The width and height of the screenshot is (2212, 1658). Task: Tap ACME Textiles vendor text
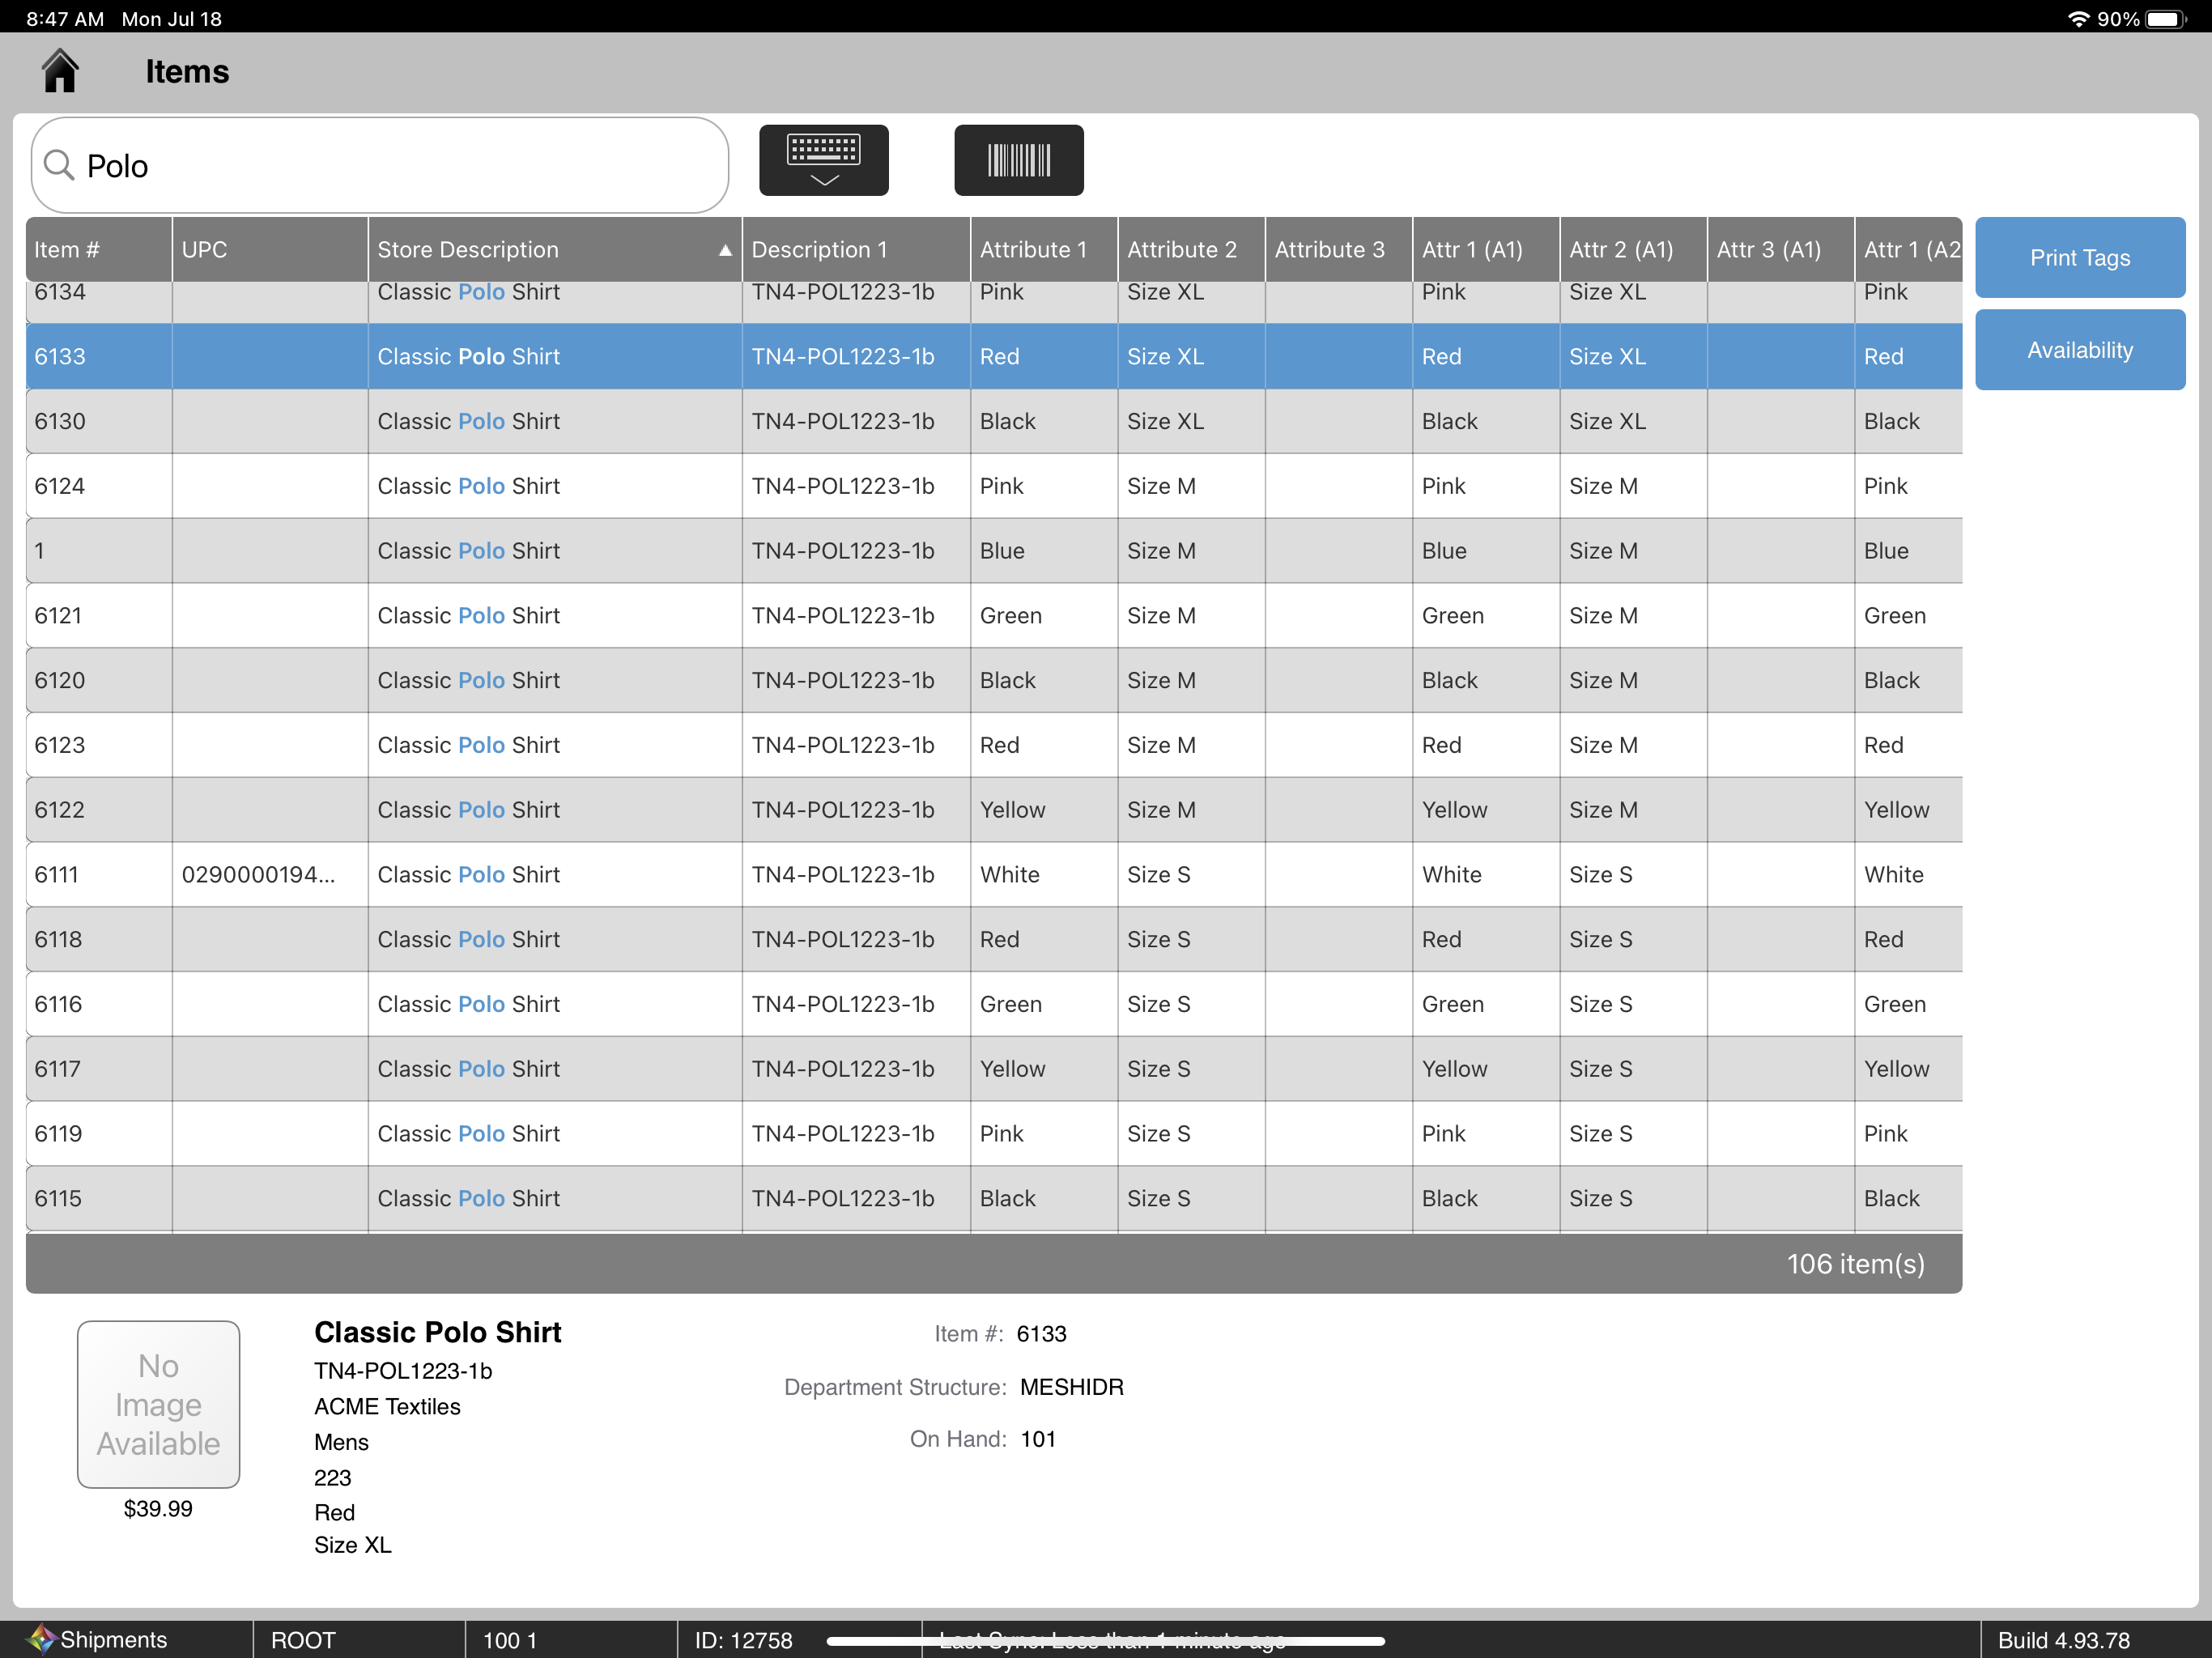[x=387, y=1406]
